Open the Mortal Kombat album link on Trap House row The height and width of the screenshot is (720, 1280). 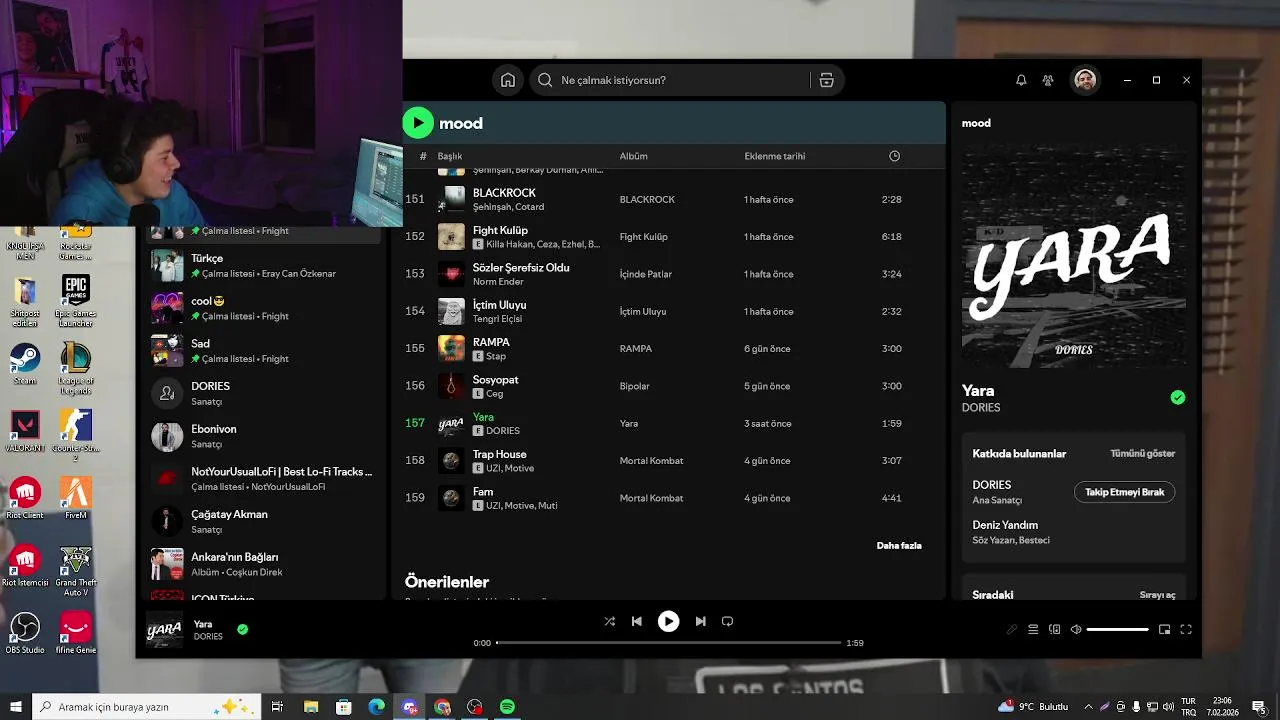[x=651, y=461]
